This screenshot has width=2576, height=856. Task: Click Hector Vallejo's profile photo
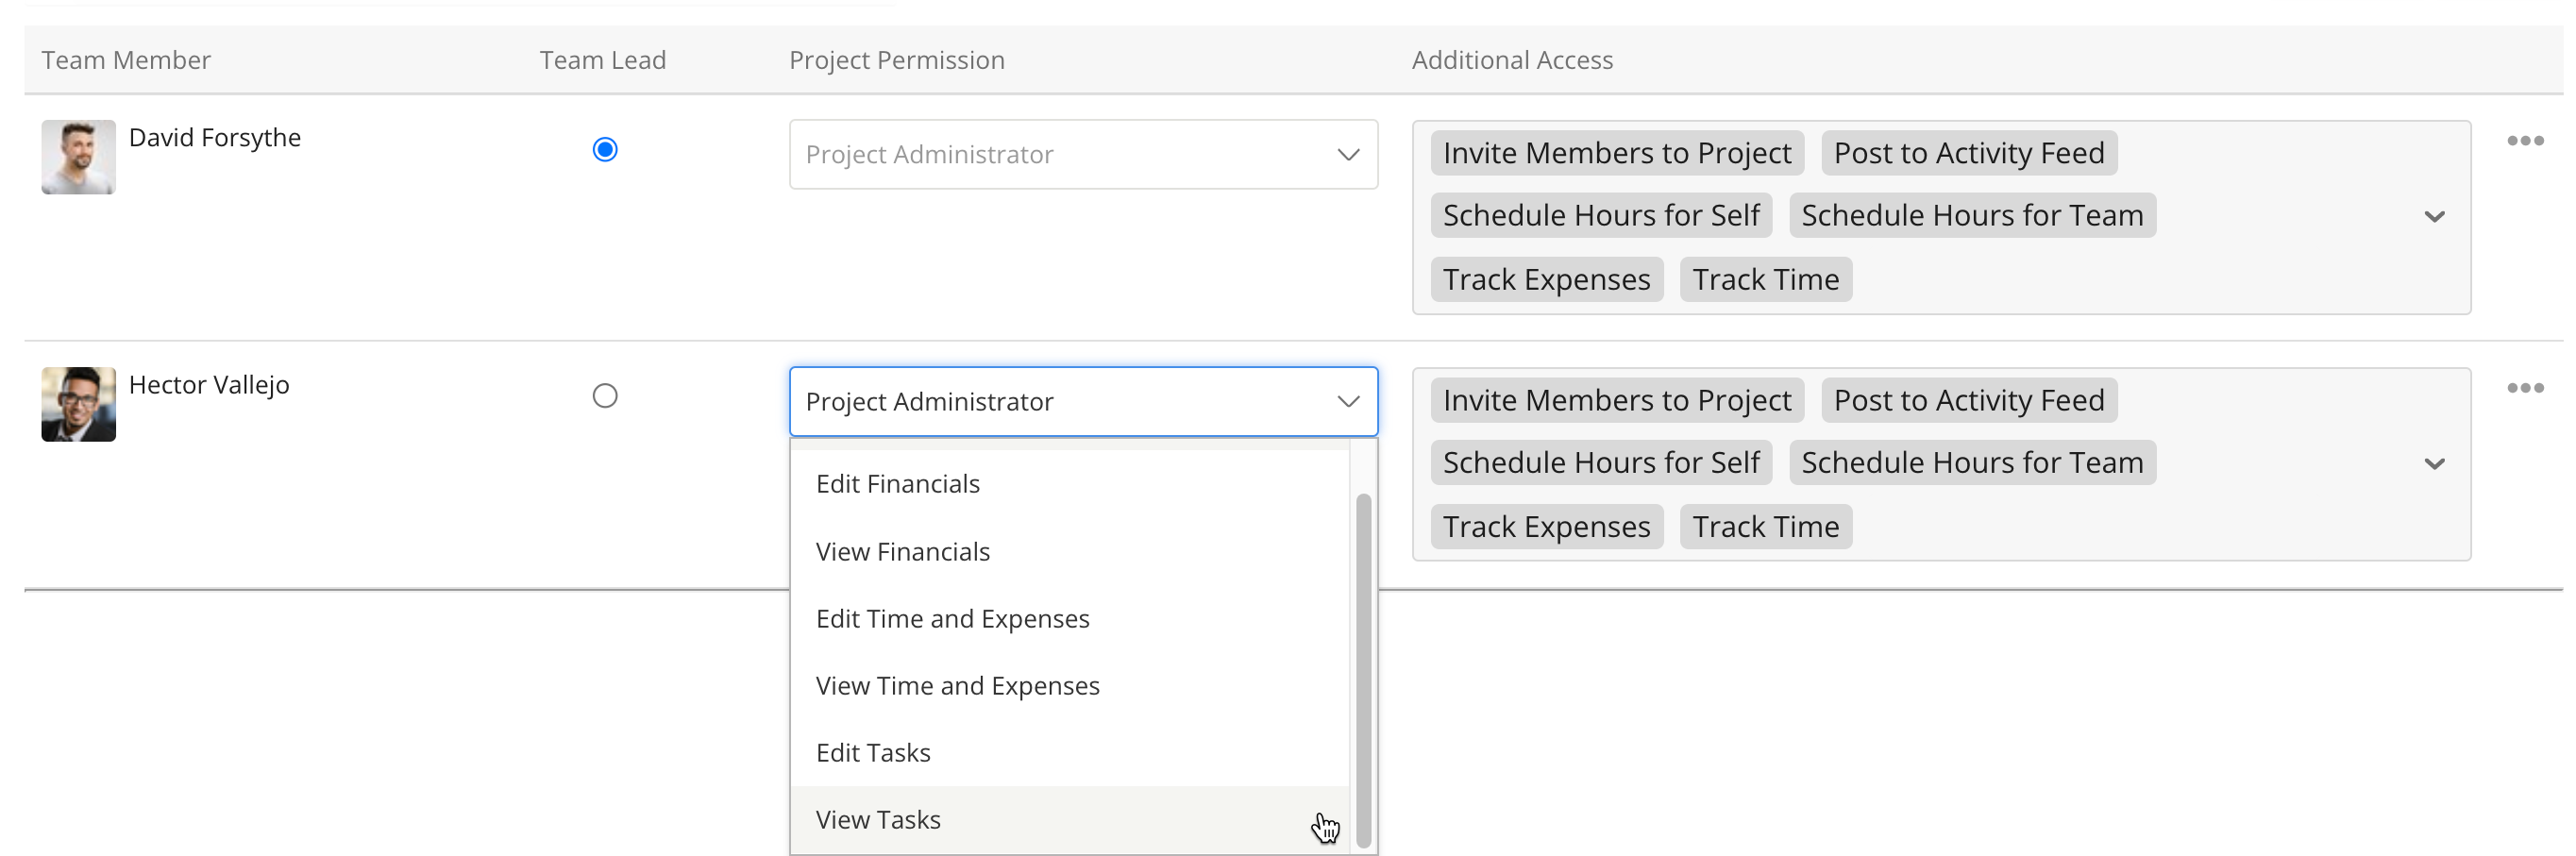[x=78, y=404]
